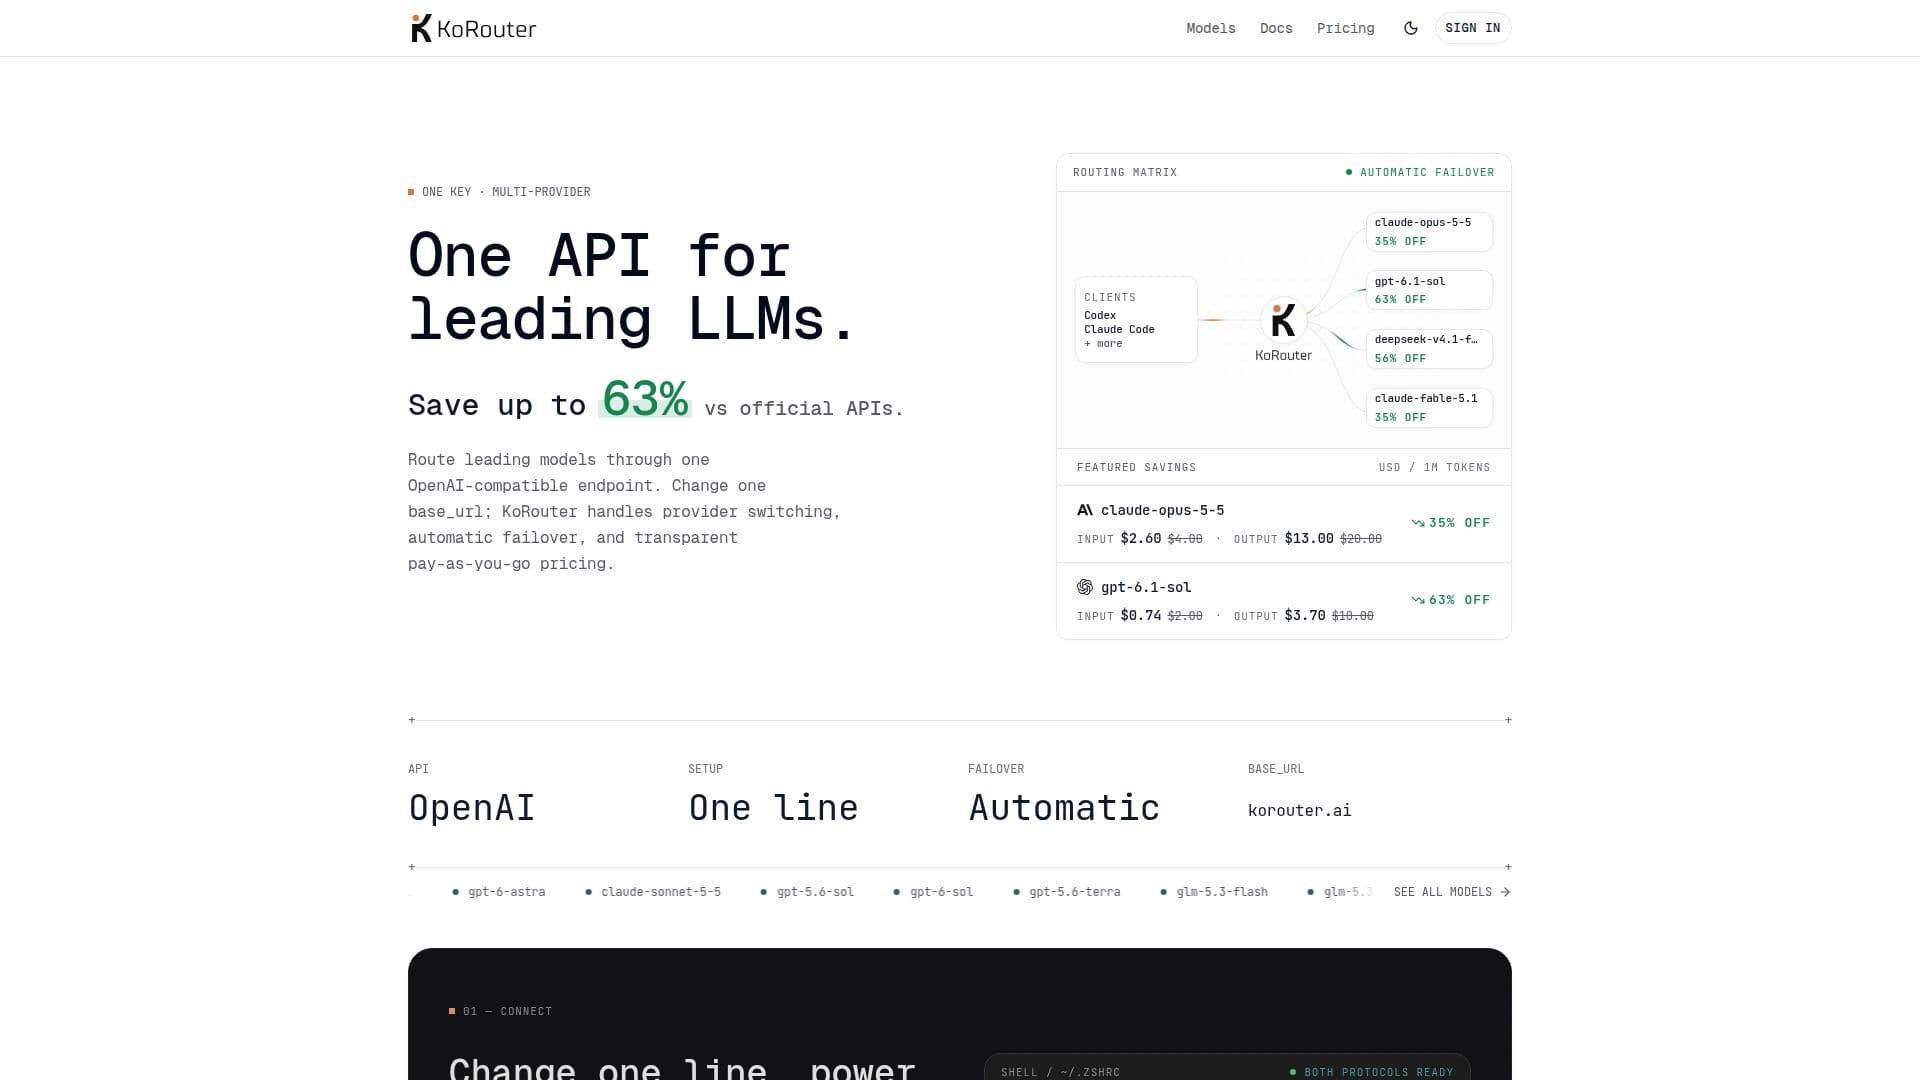The image size is (1920, 1080).
Task: Click the 'One API for leading LLMs.' heading
Action: click(632, 287)
